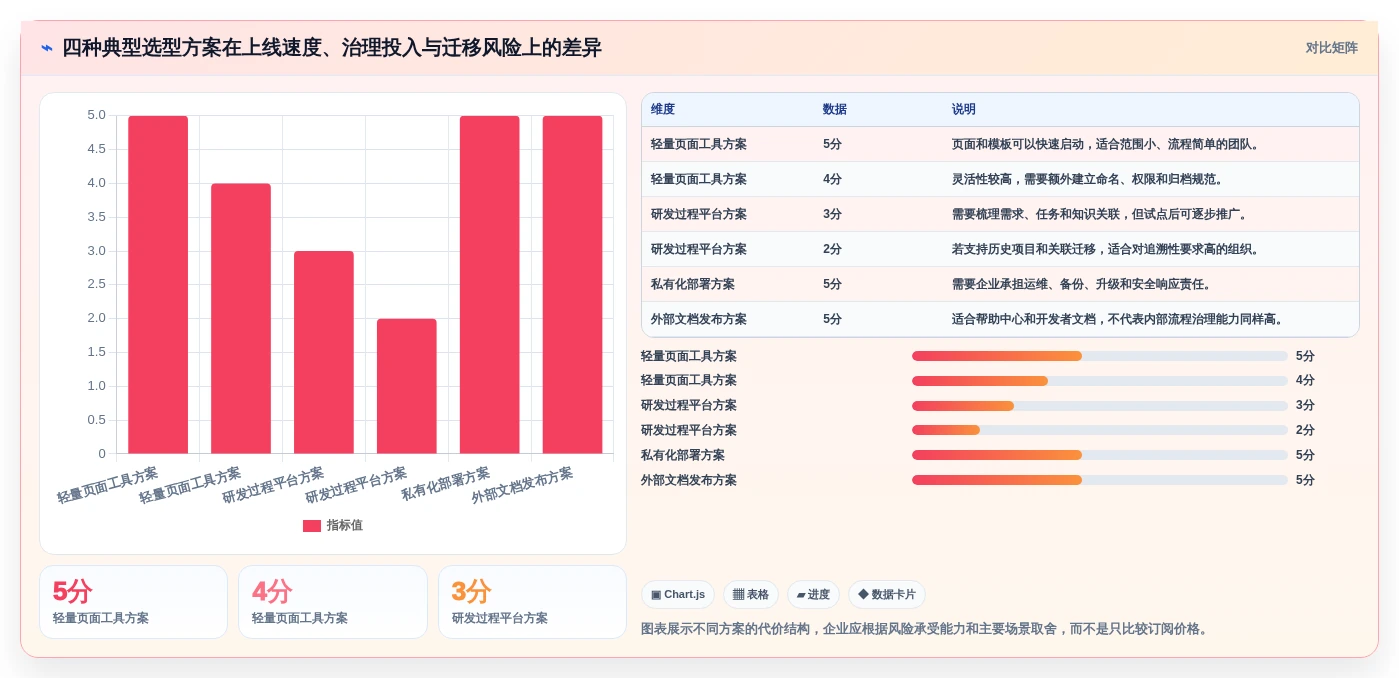Click the 维度 column header
The width and height of the screenshot is (1399, 678).
663,110
